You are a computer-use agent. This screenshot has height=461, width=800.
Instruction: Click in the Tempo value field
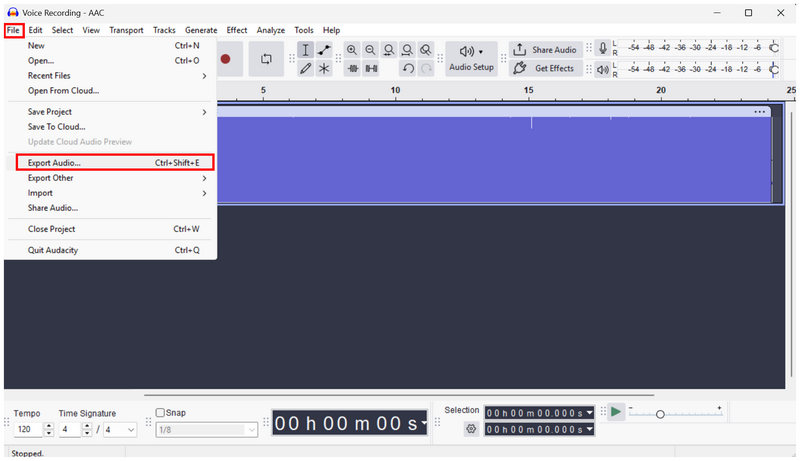point(29,429)
